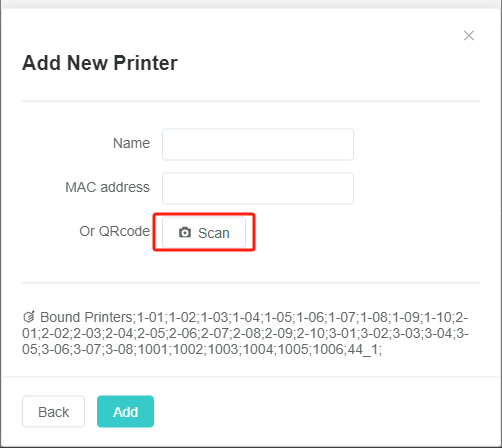Image resolution: width=502 pixels, height=448 pixels.
Task: Click the Bound Printers edit icon
Action: click(29, 317)
